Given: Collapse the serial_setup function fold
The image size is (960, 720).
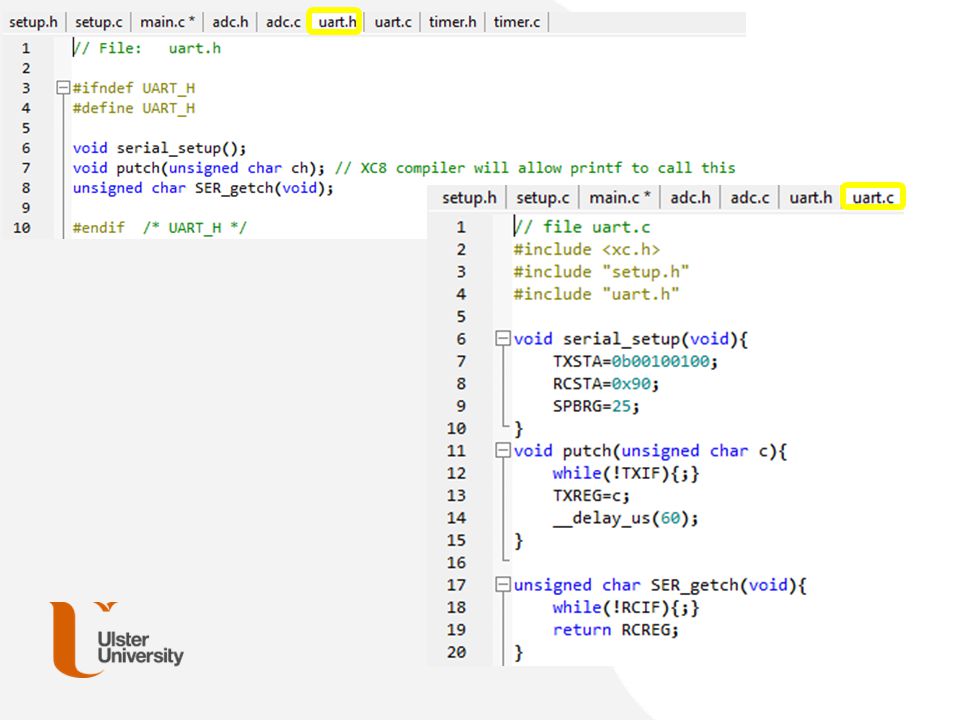Looking at the screenshot, I should pos(503,339).
